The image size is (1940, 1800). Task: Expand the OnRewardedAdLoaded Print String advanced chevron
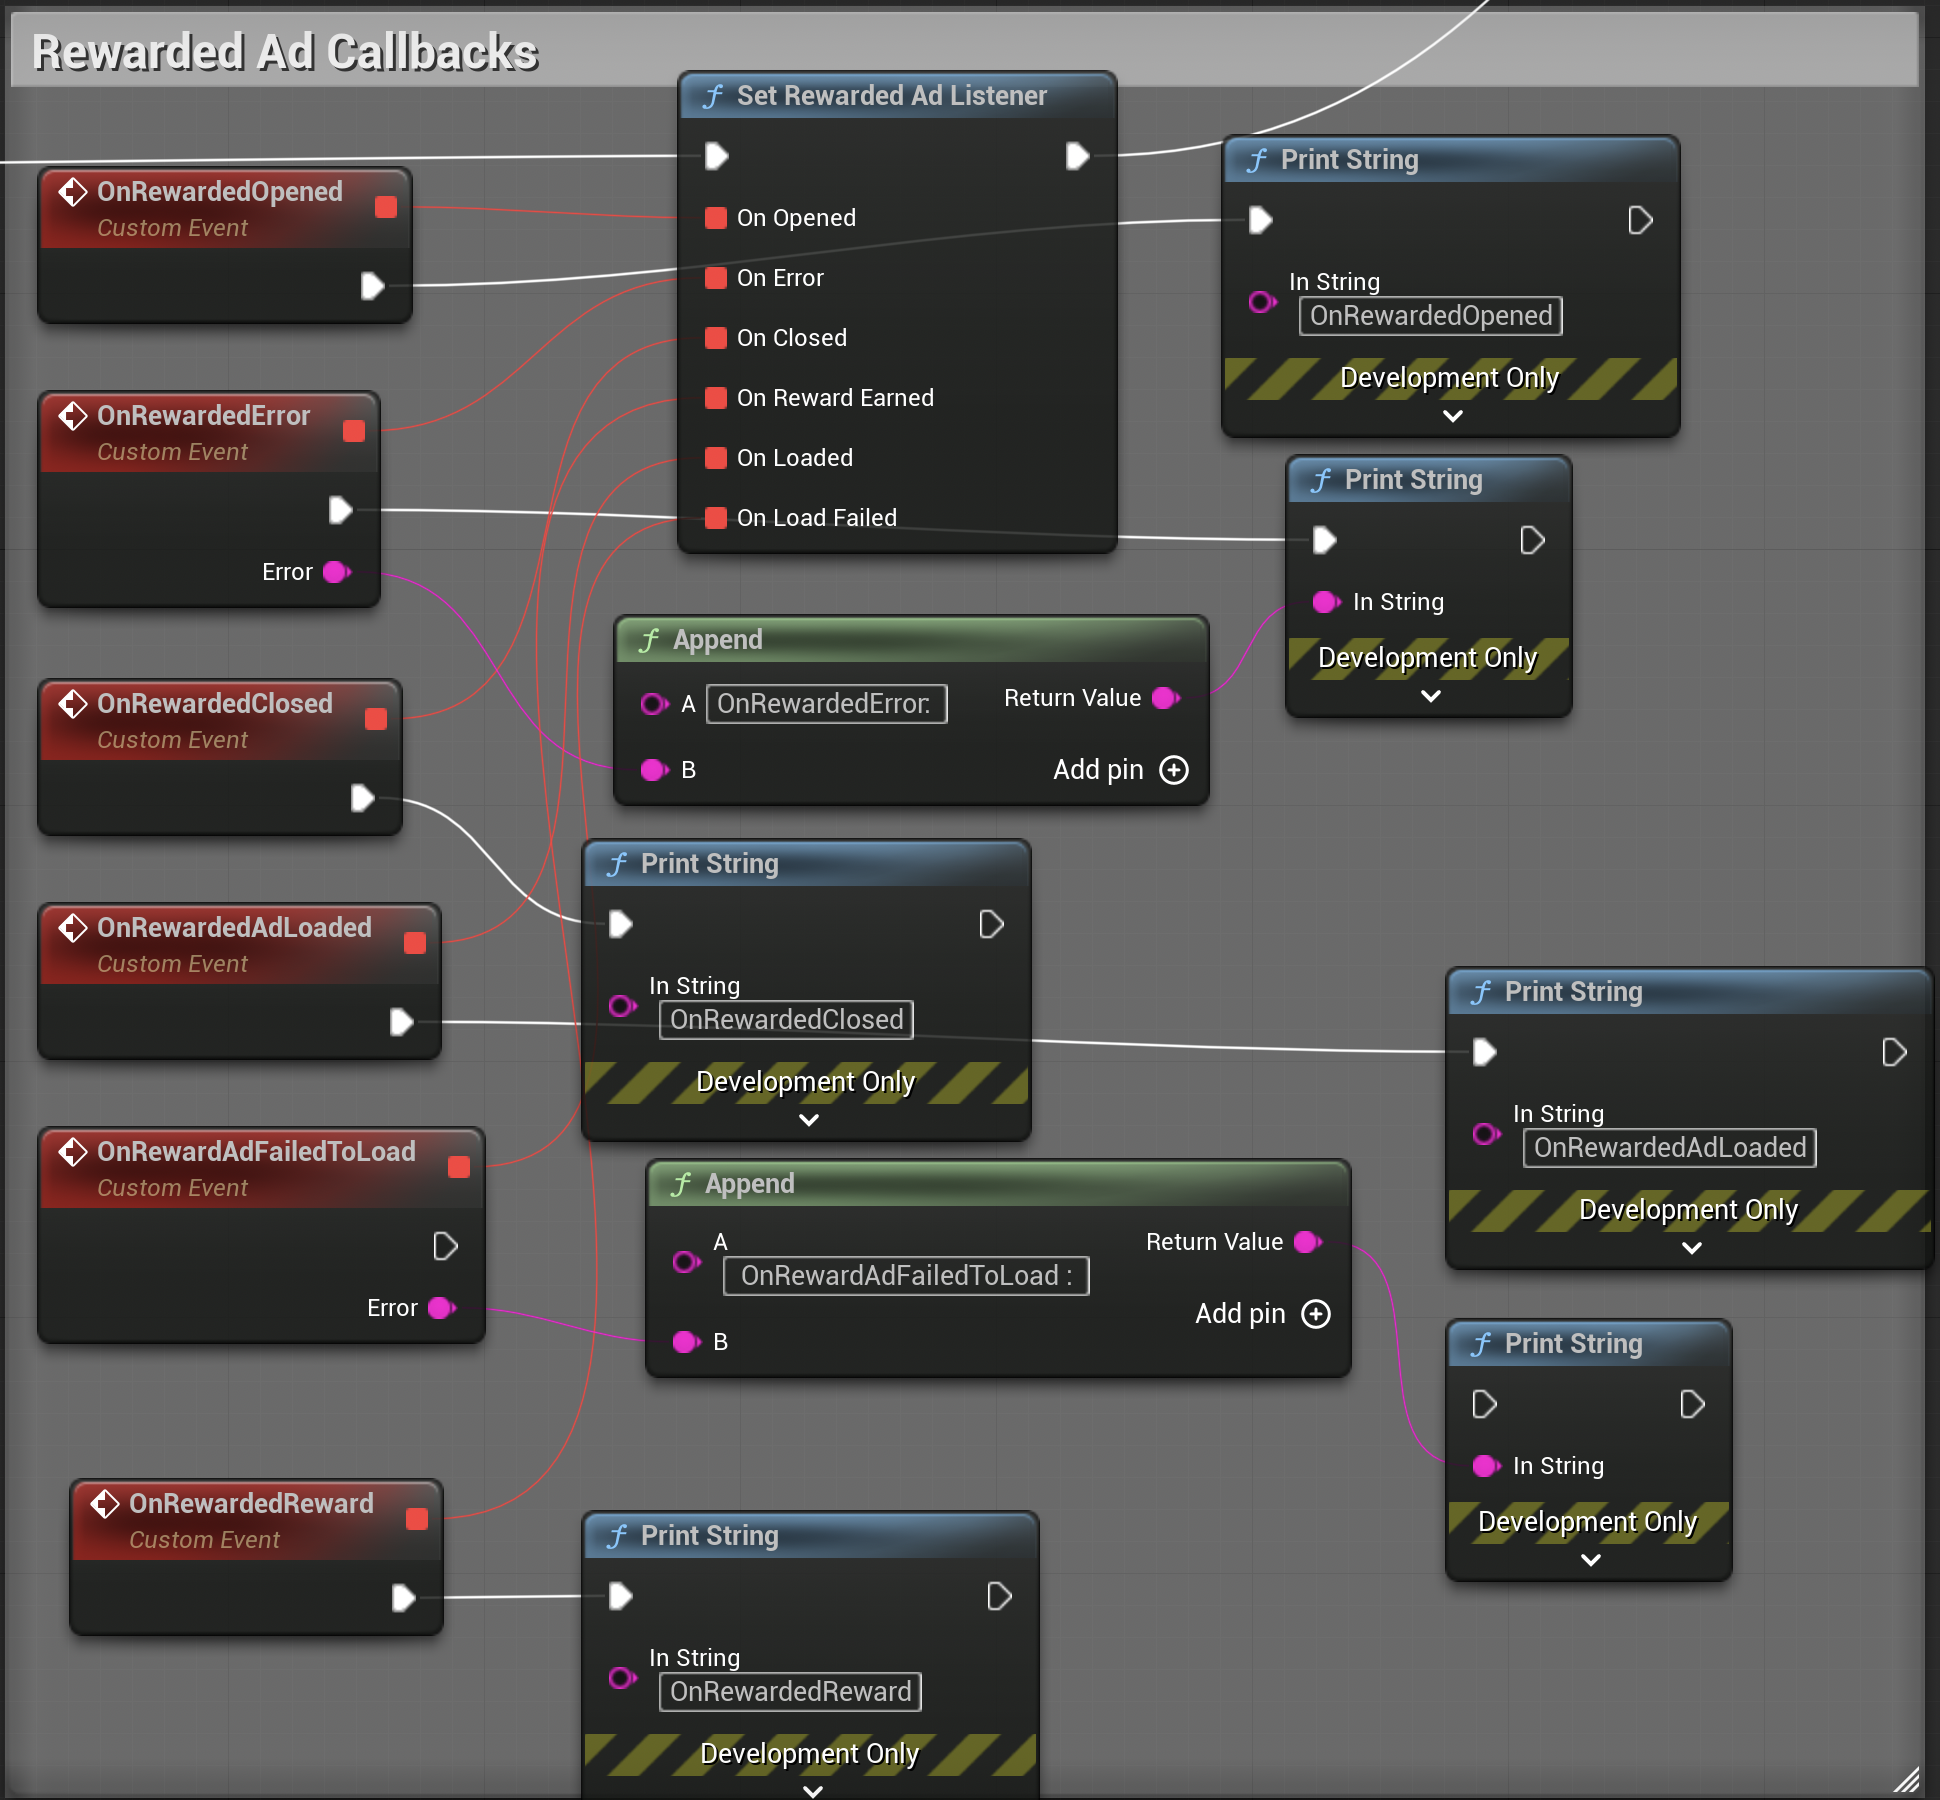click(1692, 1248)
